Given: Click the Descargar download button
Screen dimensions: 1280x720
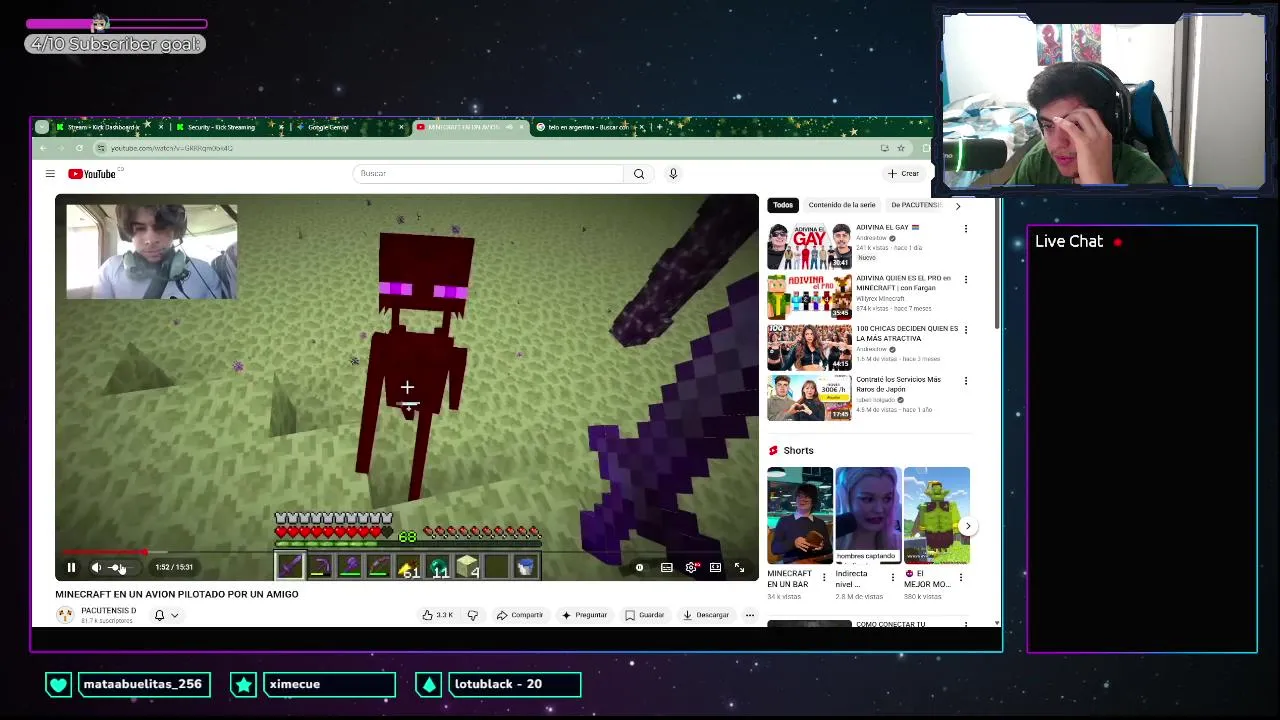Looking at the screenshot, I should tap(706, 615).
